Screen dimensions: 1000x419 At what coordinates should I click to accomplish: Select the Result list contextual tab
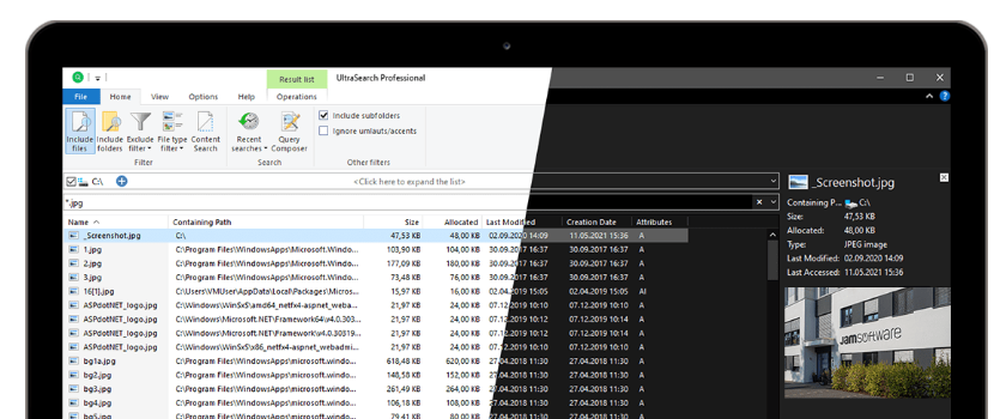point(297,79)
